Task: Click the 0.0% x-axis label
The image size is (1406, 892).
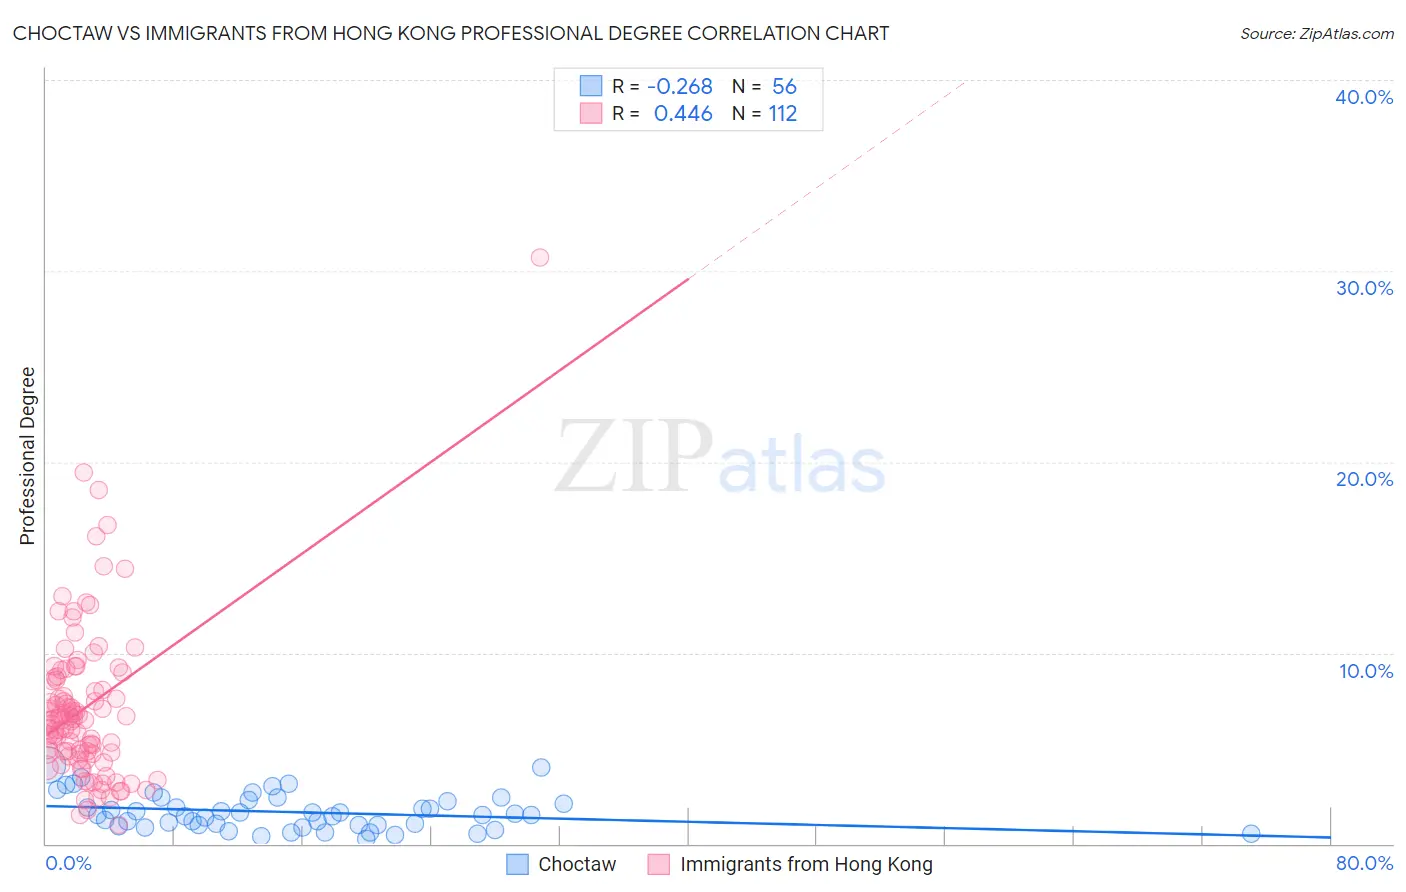Action: pos(68,863)
